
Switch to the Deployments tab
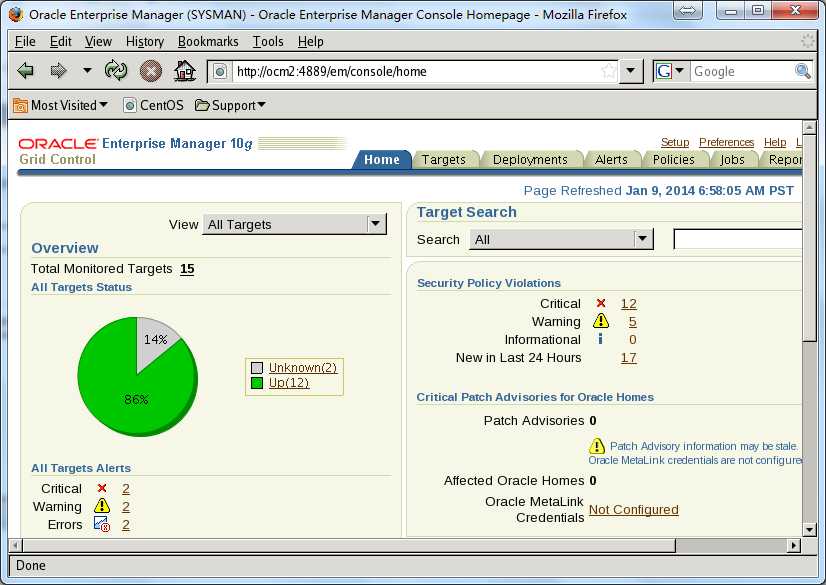pyautogui.click(x=530, y=160)
